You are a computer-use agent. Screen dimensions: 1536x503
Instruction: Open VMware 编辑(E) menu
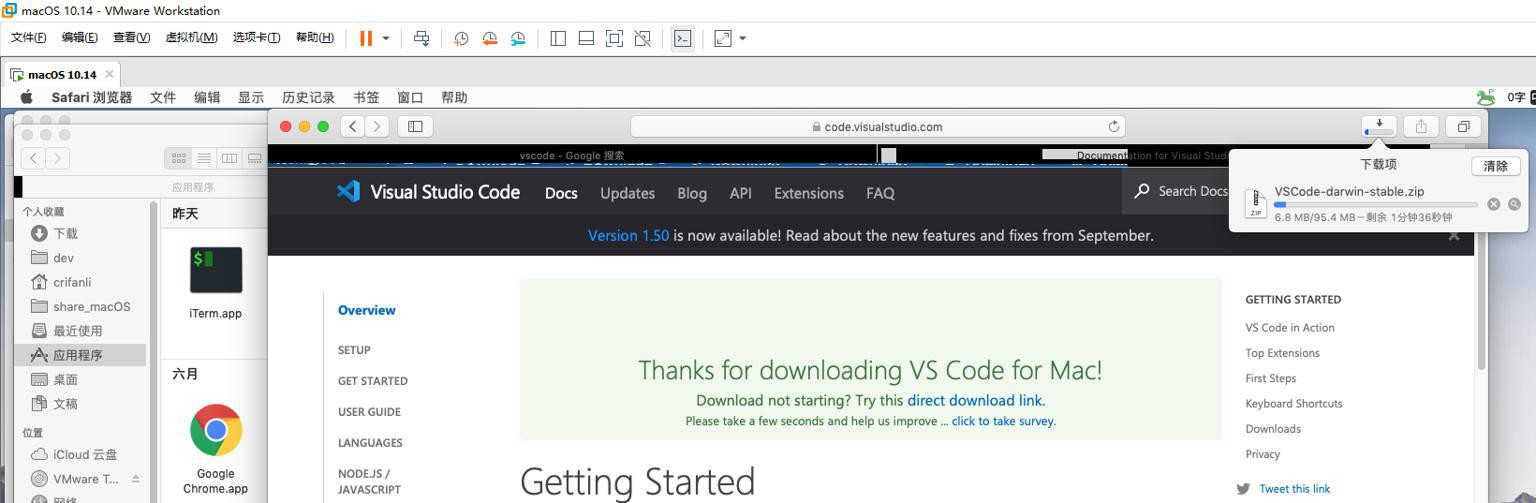coord(79,37)
